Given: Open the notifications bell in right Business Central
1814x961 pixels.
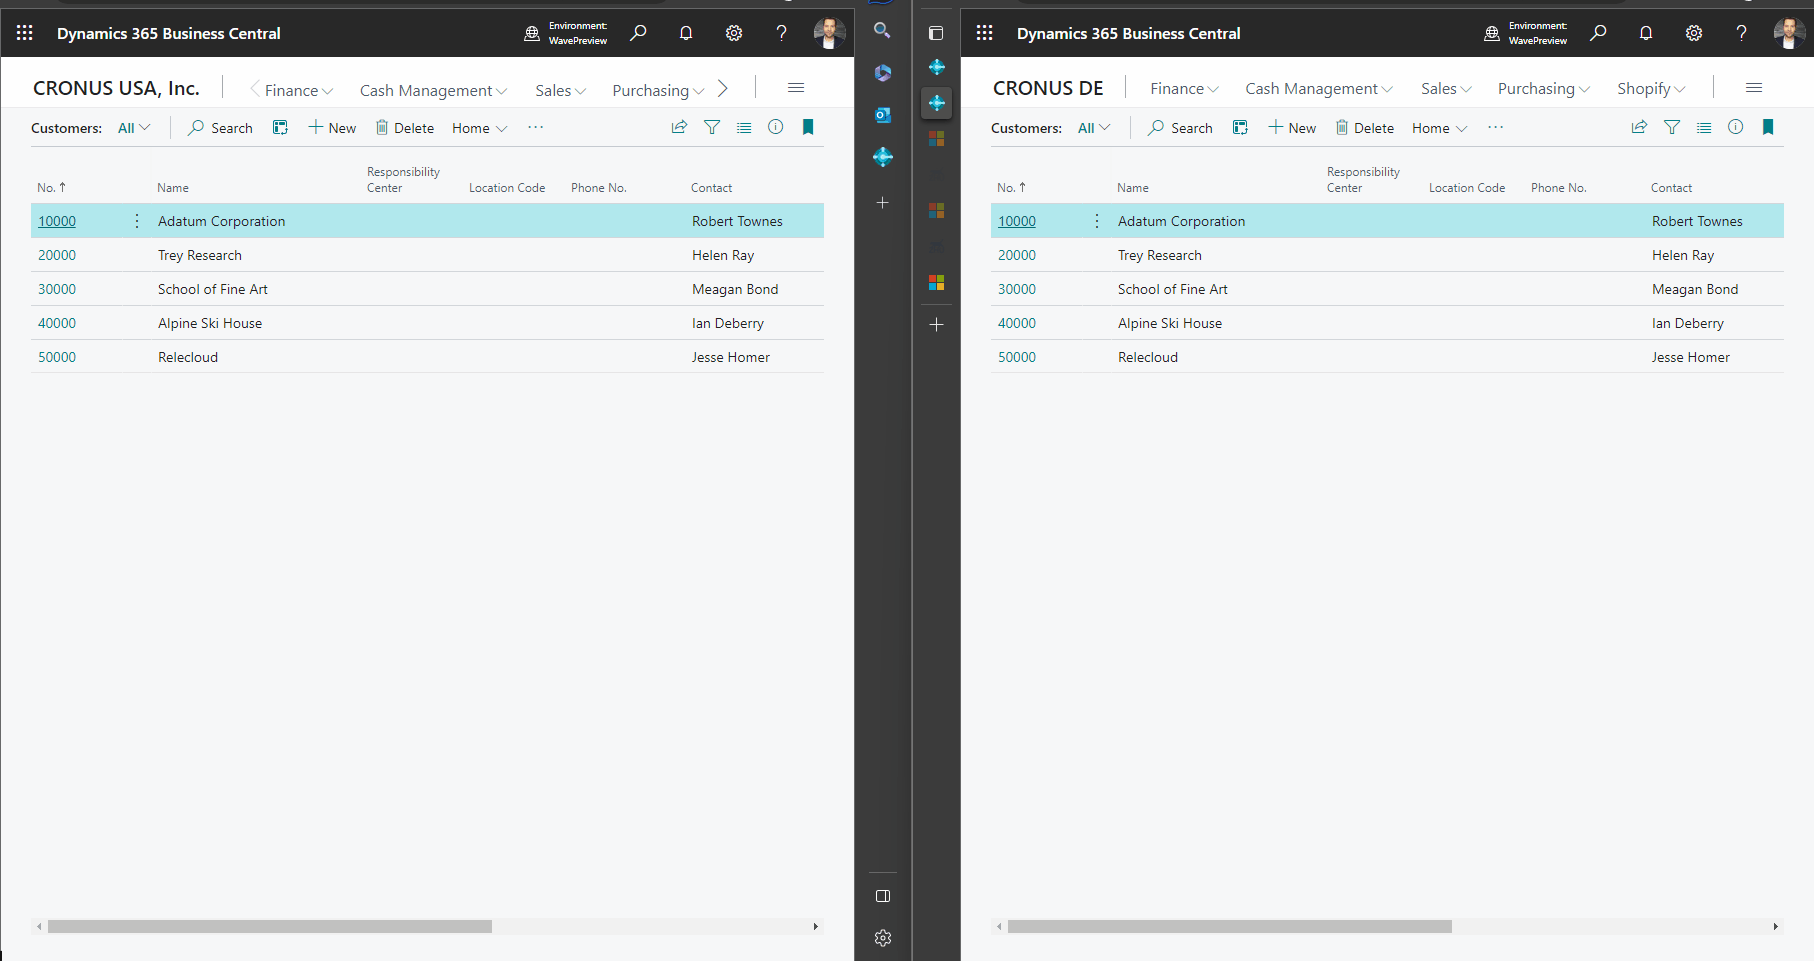Looking at the screenshot, I should [1645, 33].
